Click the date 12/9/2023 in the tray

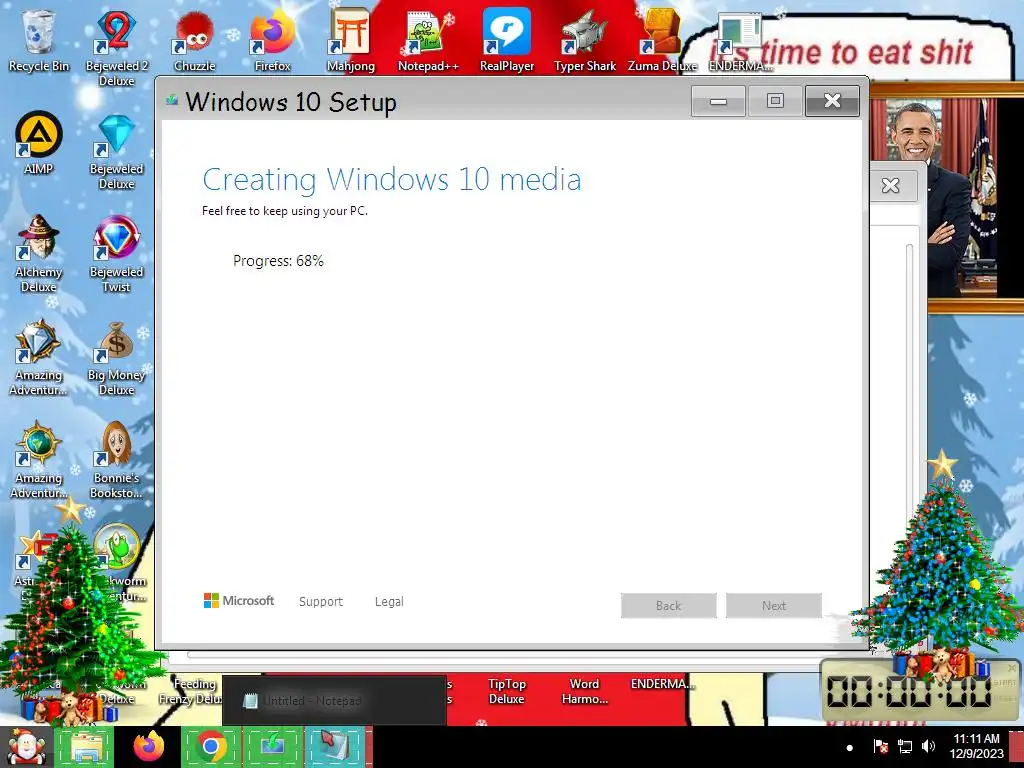tap(977, 754)
